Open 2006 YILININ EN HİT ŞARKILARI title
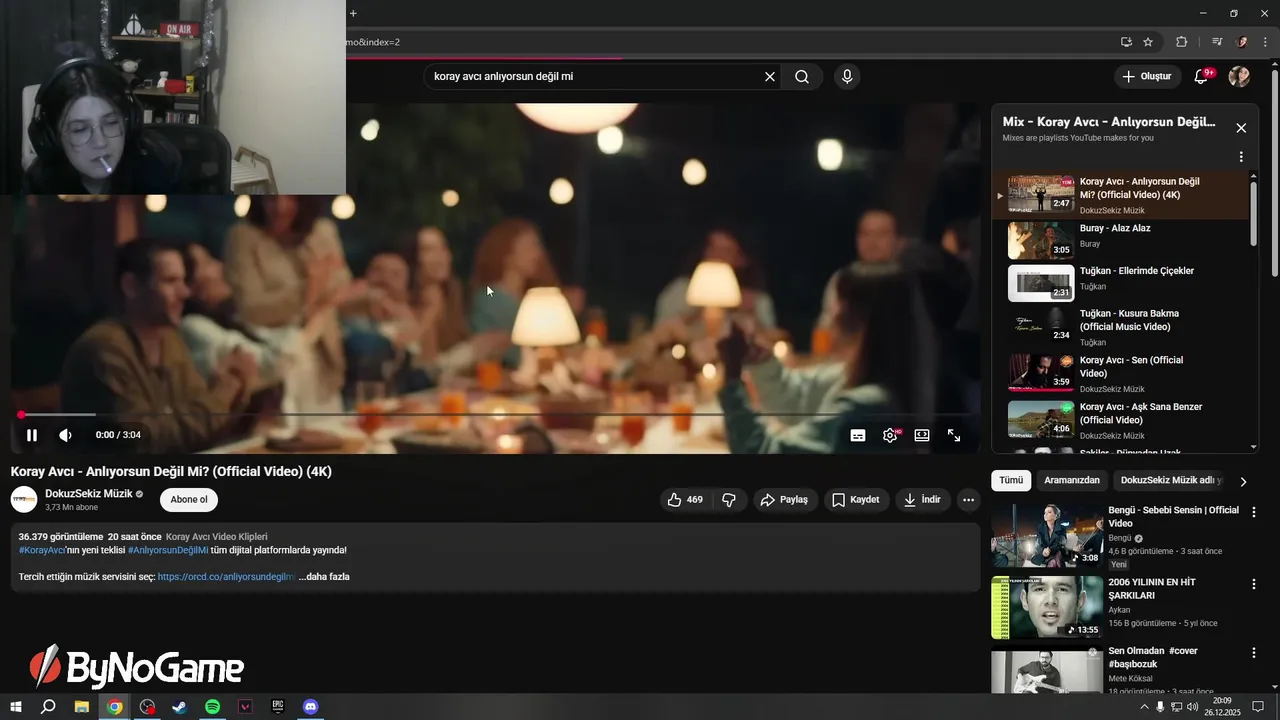The height and width of the screenshot is (720, 1280). point(1152,588)
